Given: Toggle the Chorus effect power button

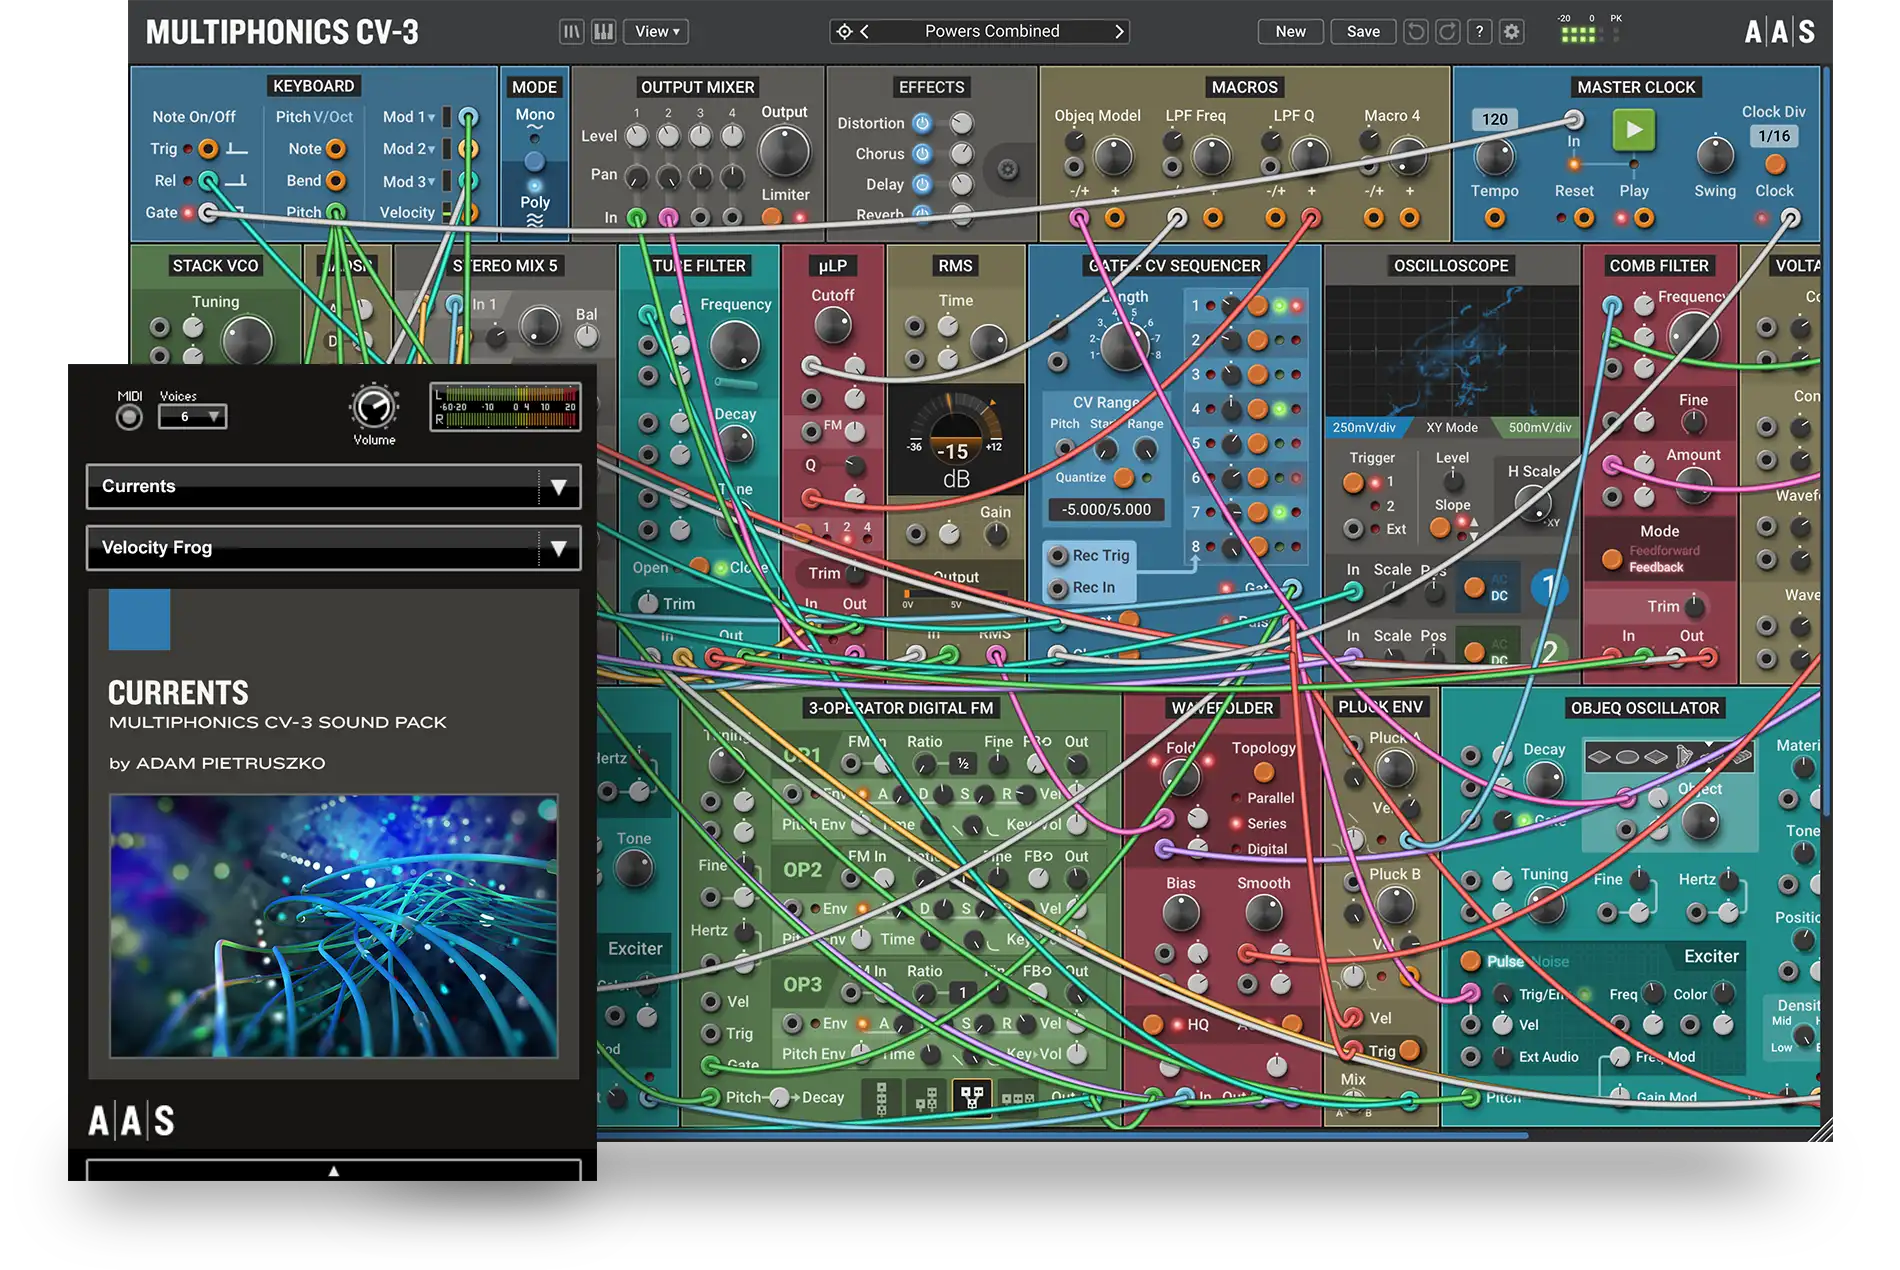Looking at the screenshot, I should pos(922,154).
